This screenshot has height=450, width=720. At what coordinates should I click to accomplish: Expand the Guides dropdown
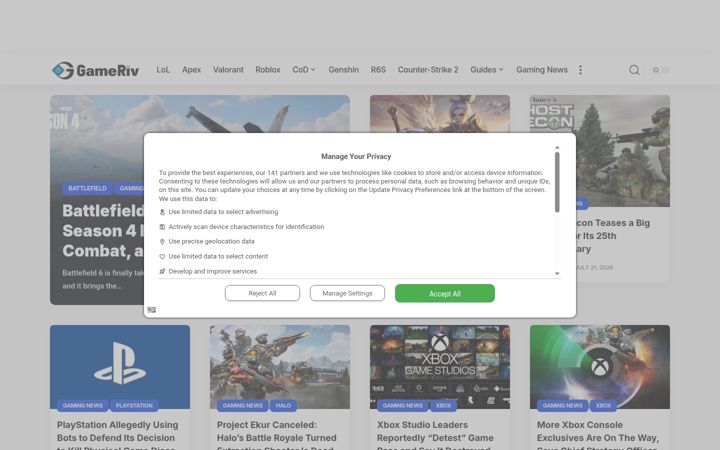487,70
